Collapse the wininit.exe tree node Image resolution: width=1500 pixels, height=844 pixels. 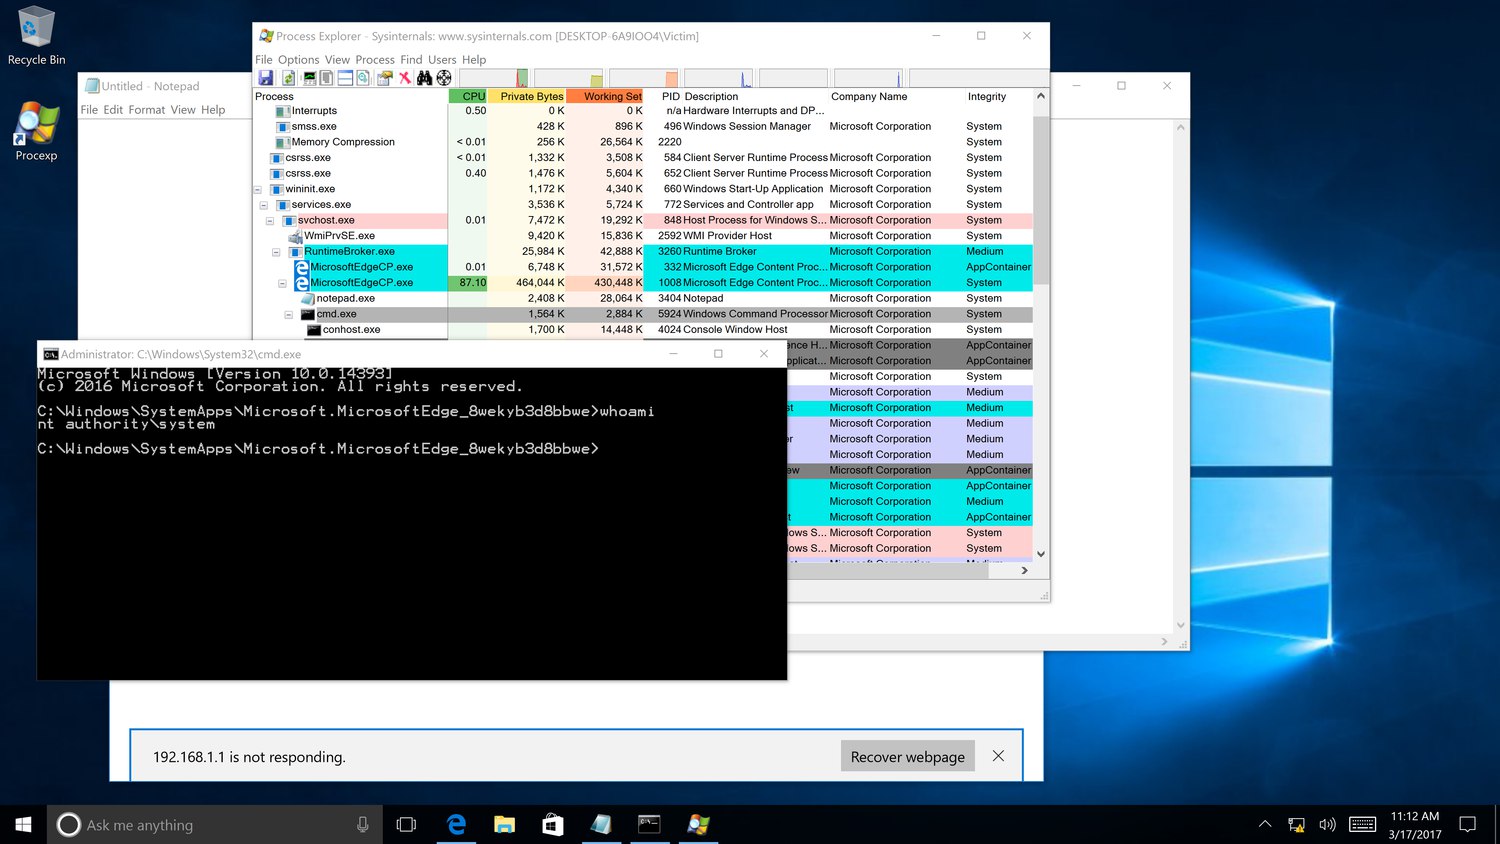click(x=257, y=189)
